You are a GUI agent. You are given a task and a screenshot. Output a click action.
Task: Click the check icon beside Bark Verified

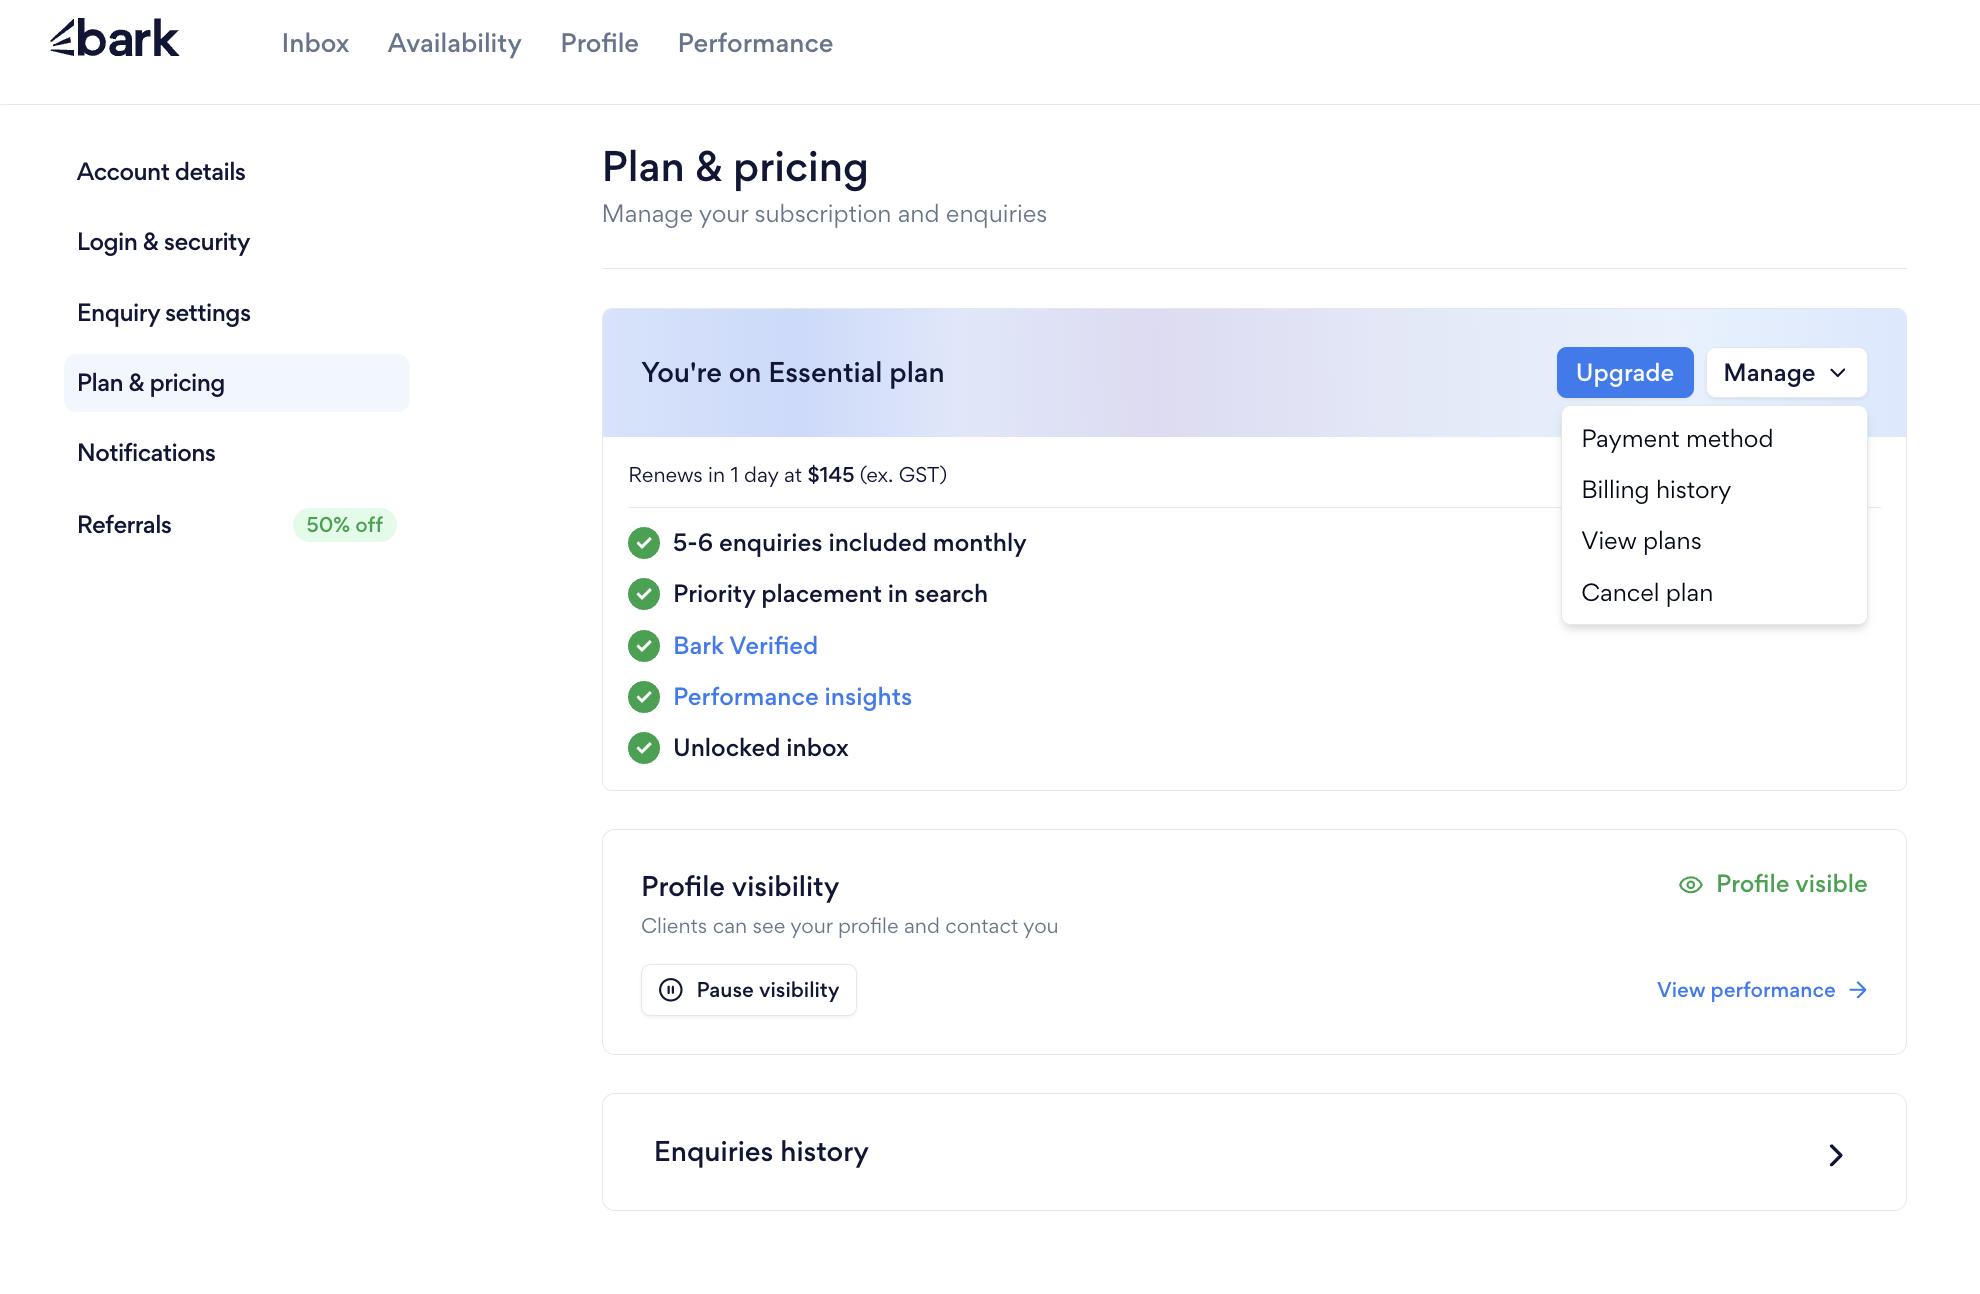[x=644, y=646]
